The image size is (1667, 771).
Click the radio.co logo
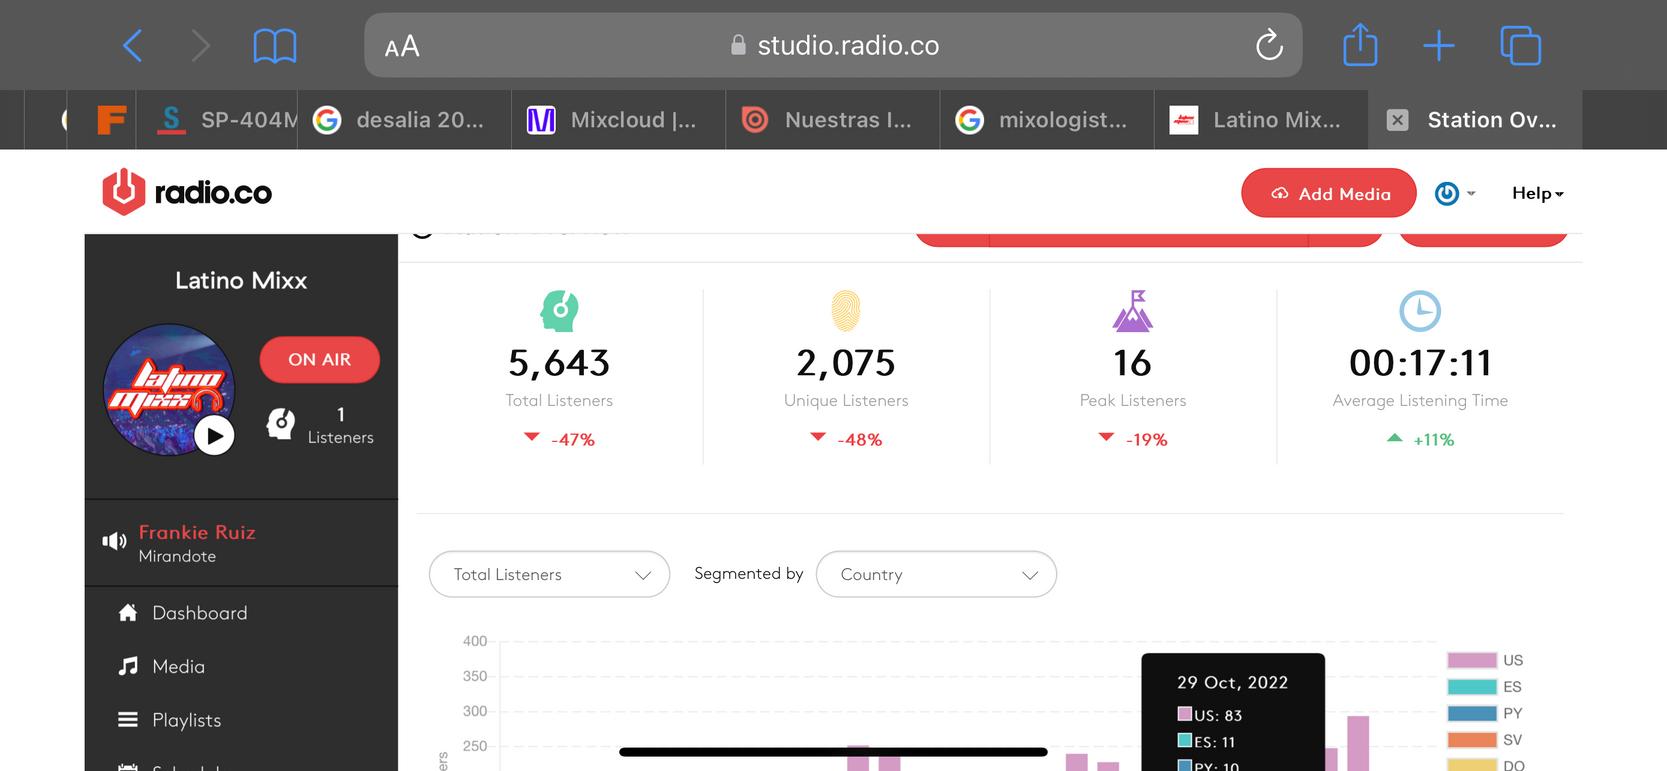pyautogui.click(x=187, y=192)
